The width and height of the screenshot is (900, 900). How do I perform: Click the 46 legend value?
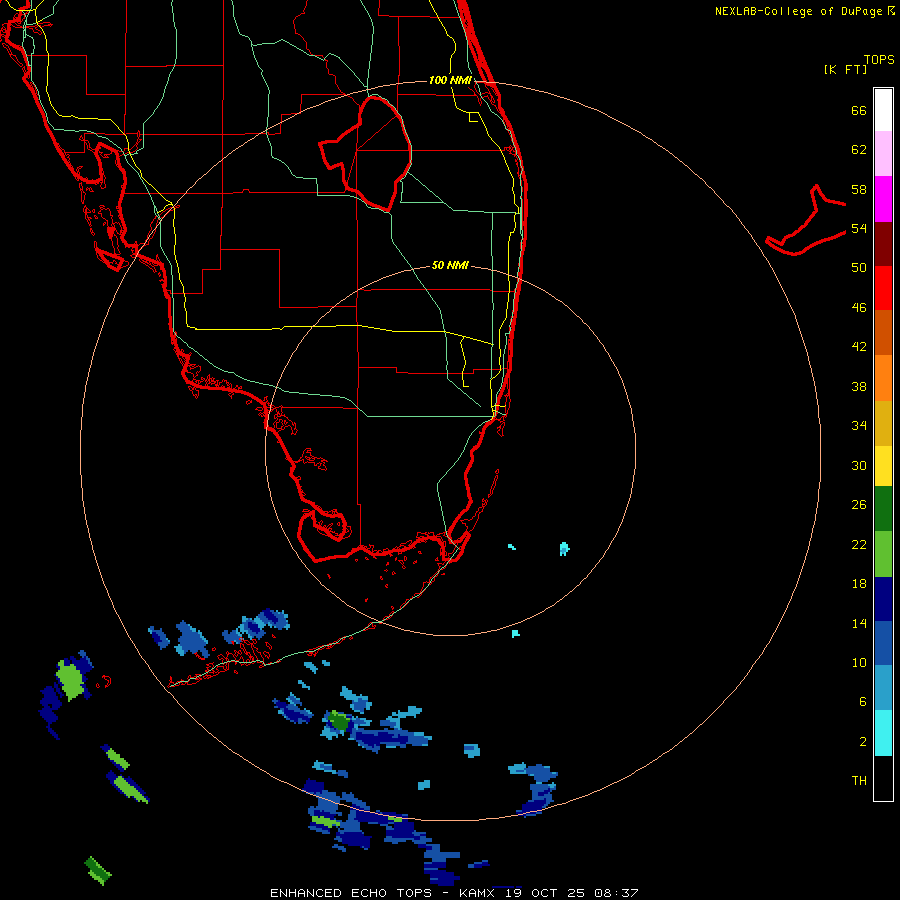point(859,307)
